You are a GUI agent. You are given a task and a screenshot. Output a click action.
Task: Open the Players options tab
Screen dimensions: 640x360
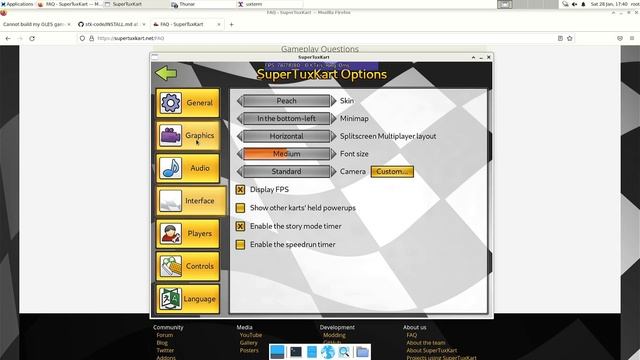(x=188, y=233)
